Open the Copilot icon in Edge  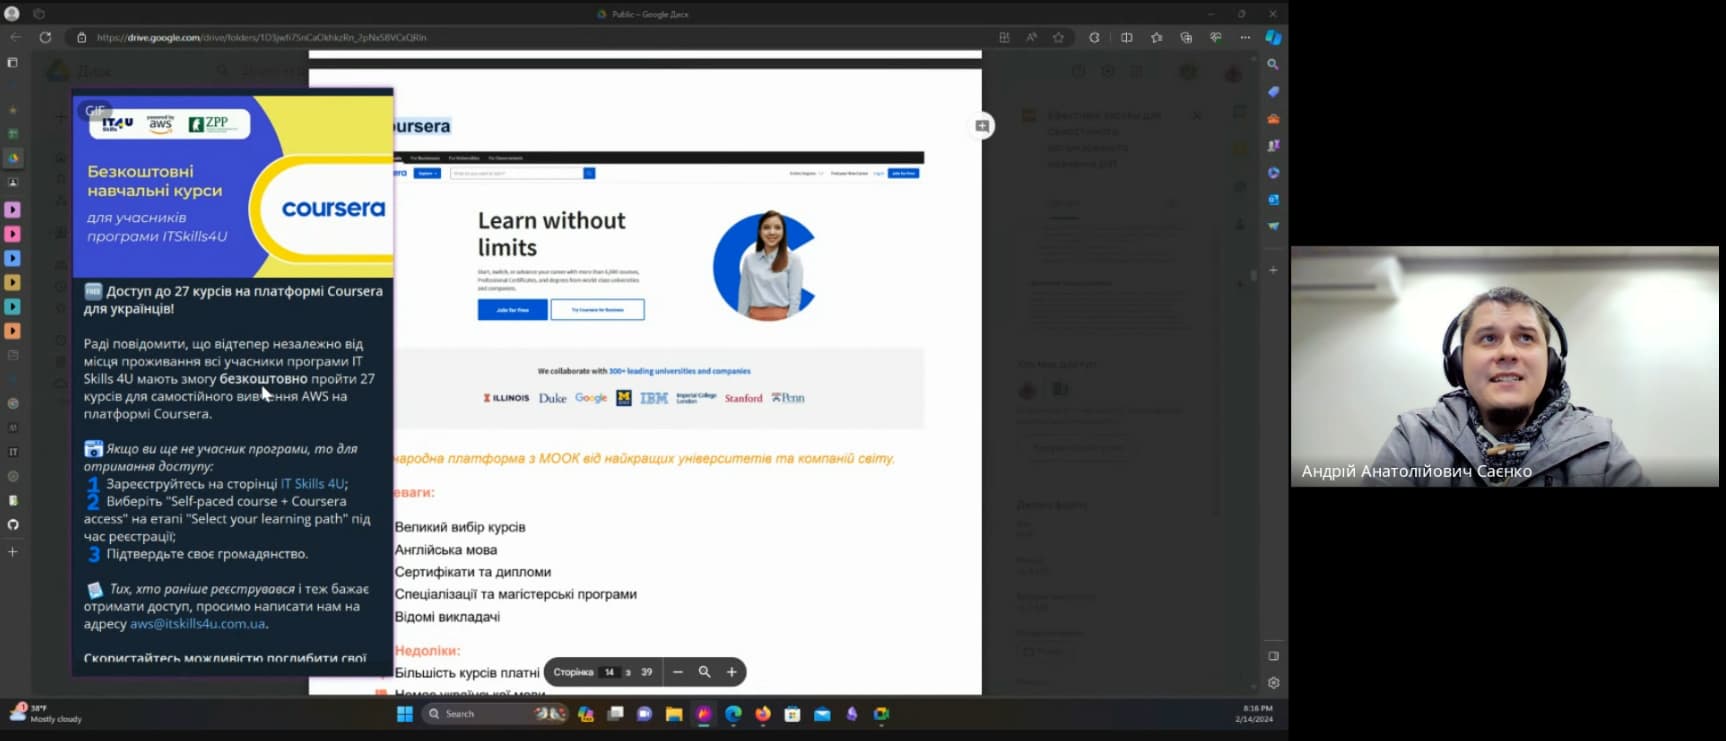point(1273,37)
